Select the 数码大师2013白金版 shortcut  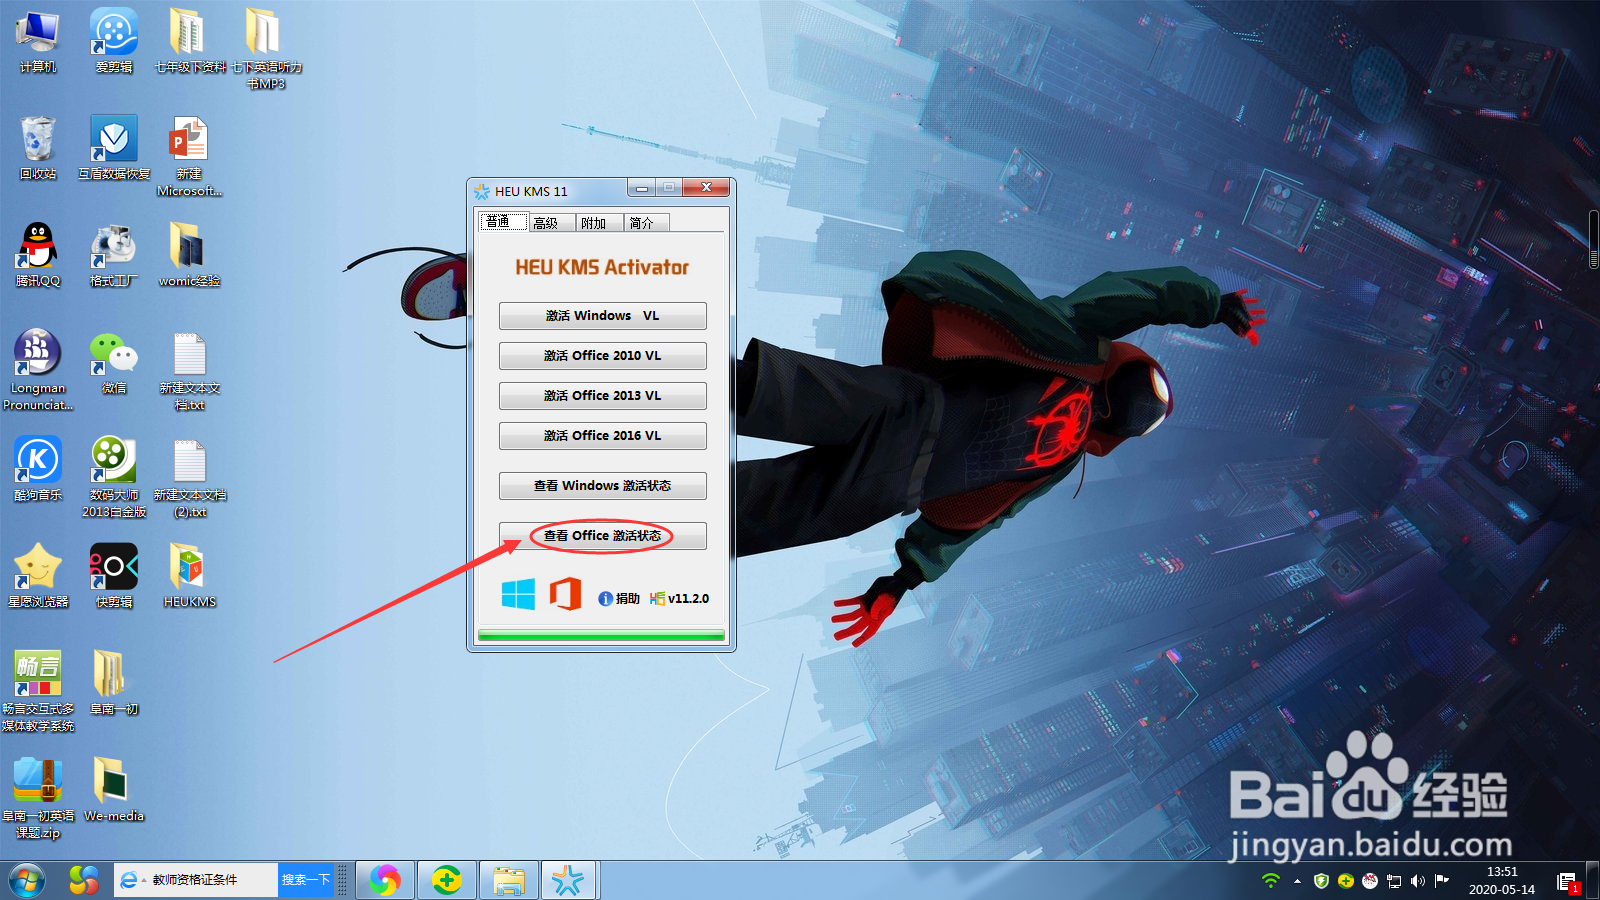point(114,477)
